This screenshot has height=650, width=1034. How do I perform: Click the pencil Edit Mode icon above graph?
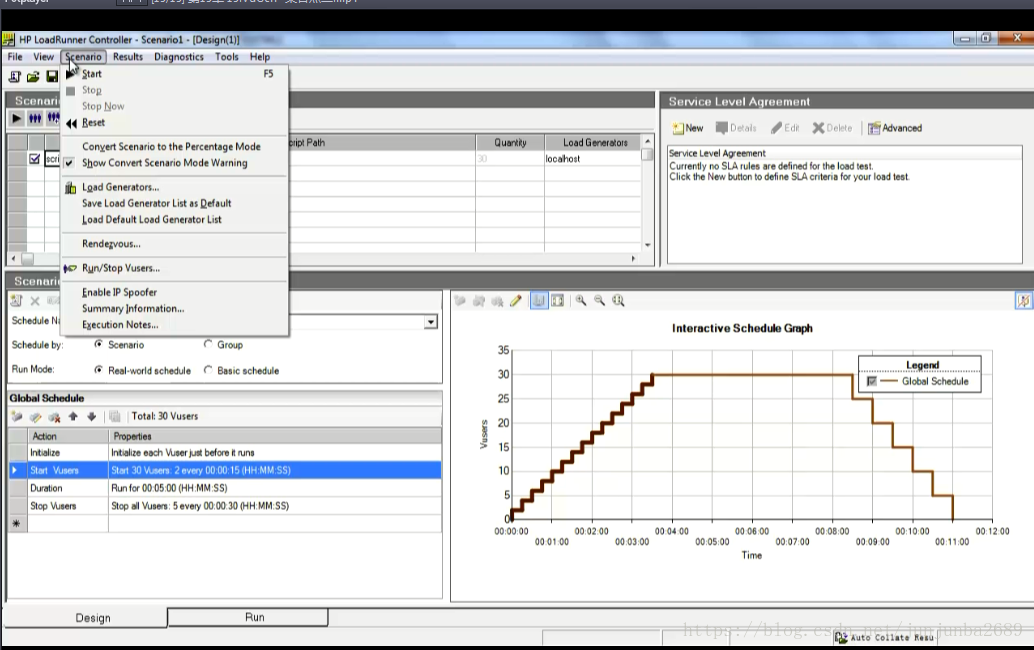[516, 301]
